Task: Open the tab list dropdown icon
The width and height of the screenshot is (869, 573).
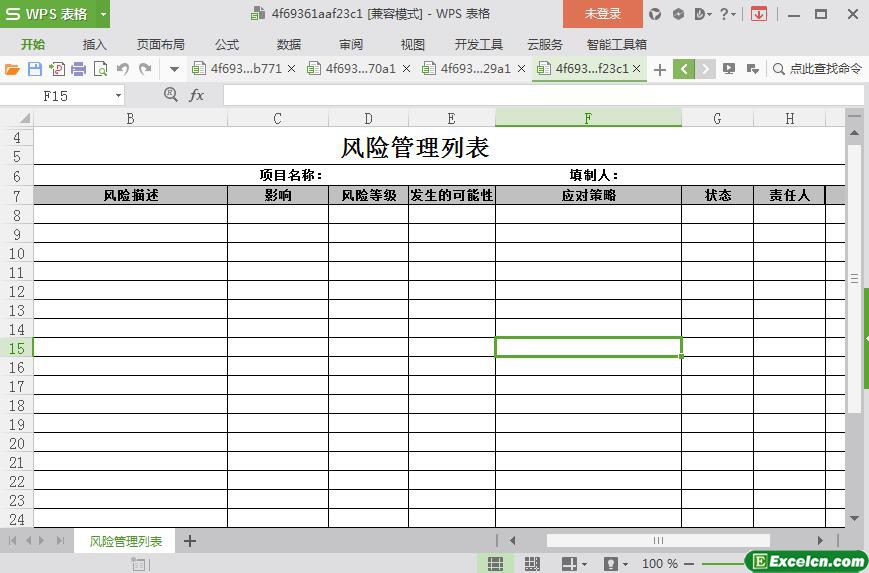Action: (752, 69)
